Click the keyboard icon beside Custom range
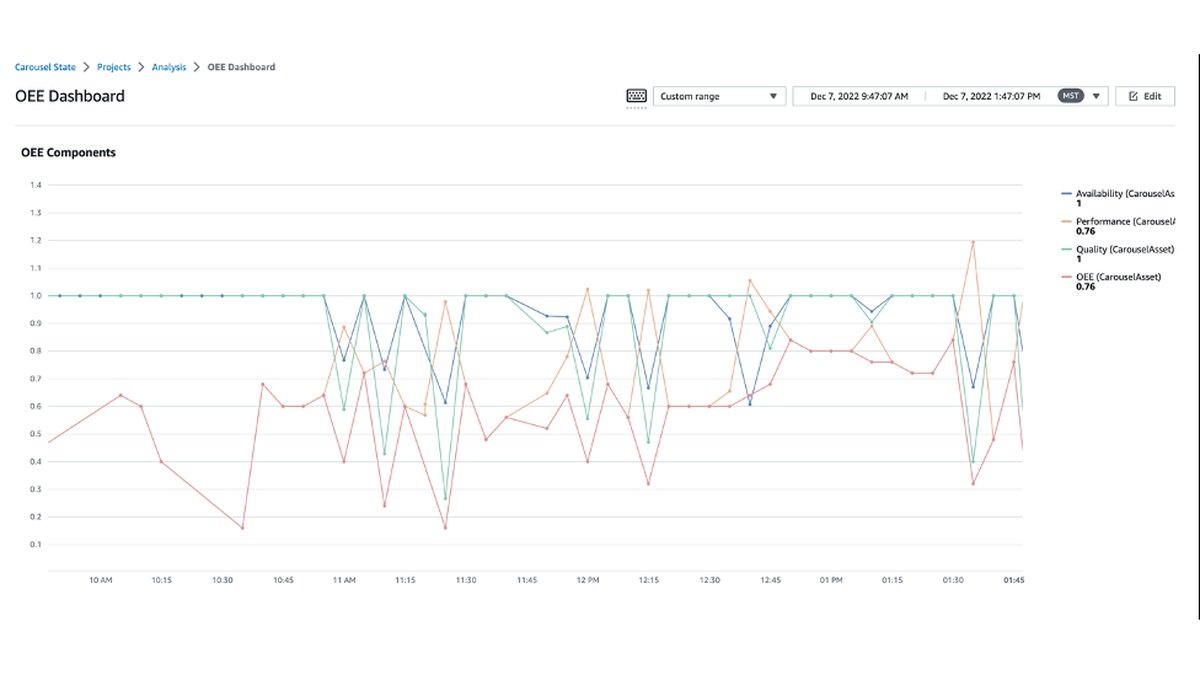The image size is (1200, 675). click(x=637, y=96)
